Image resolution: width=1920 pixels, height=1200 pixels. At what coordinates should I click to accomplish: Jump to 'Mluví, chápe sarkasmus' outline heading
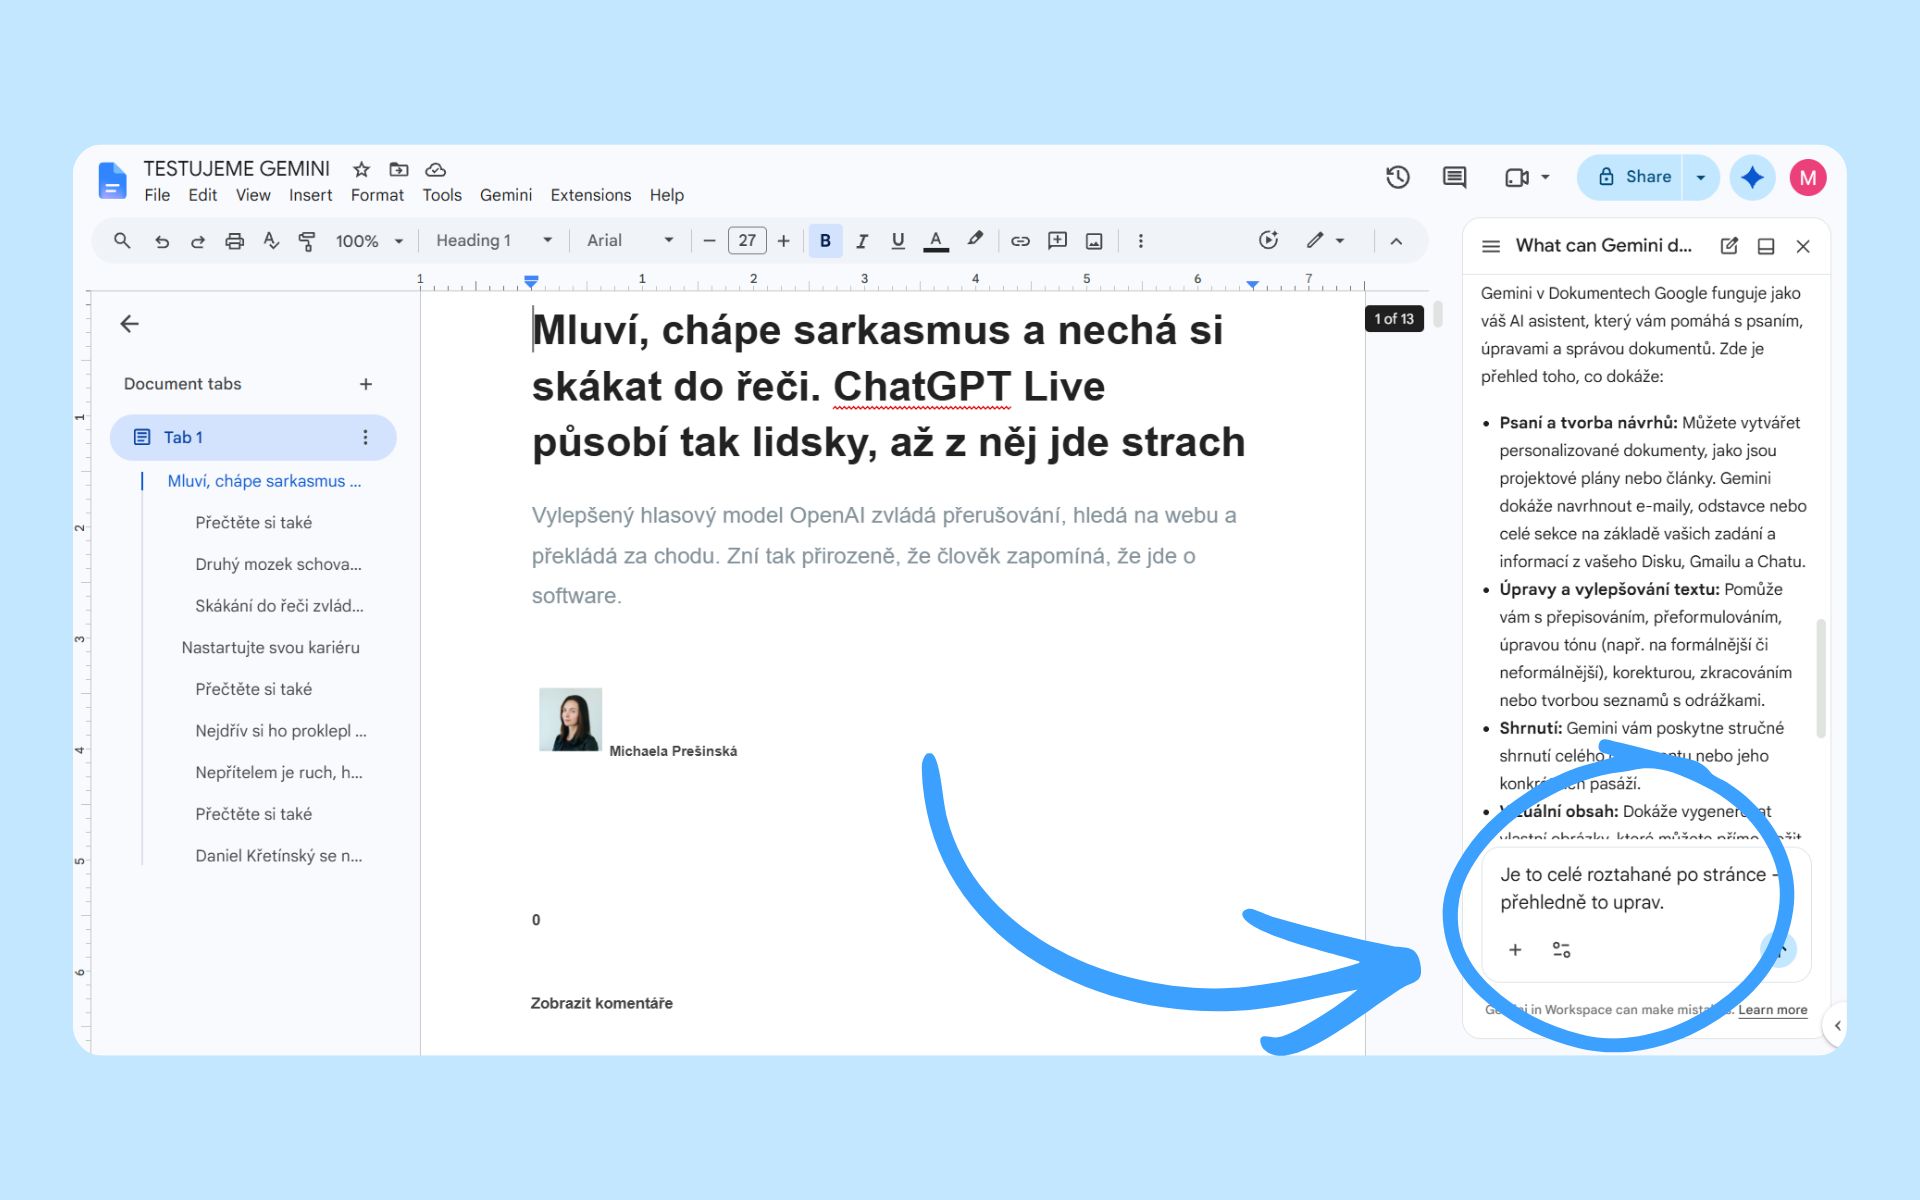[x=264, y=481]
